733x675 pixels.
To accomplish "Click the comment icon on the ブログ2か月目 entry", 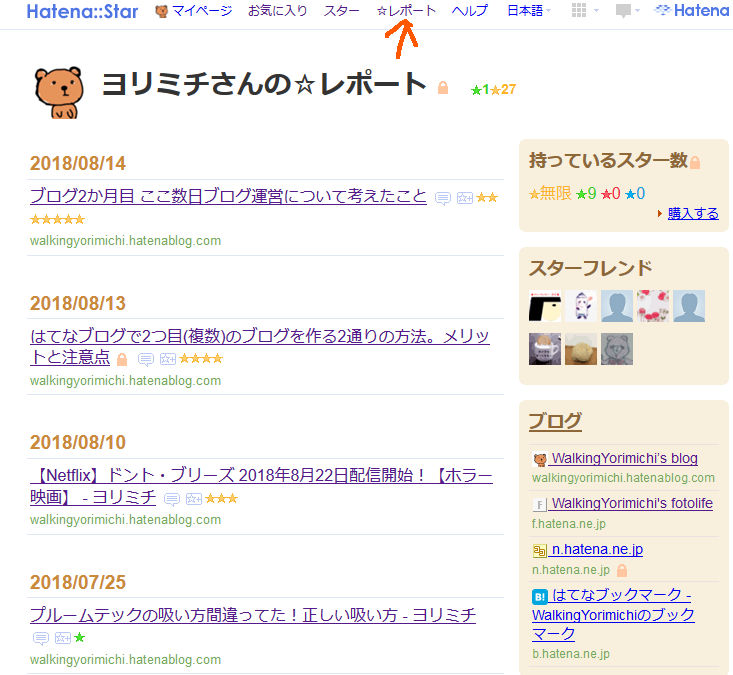I will (x=443, y=198).
